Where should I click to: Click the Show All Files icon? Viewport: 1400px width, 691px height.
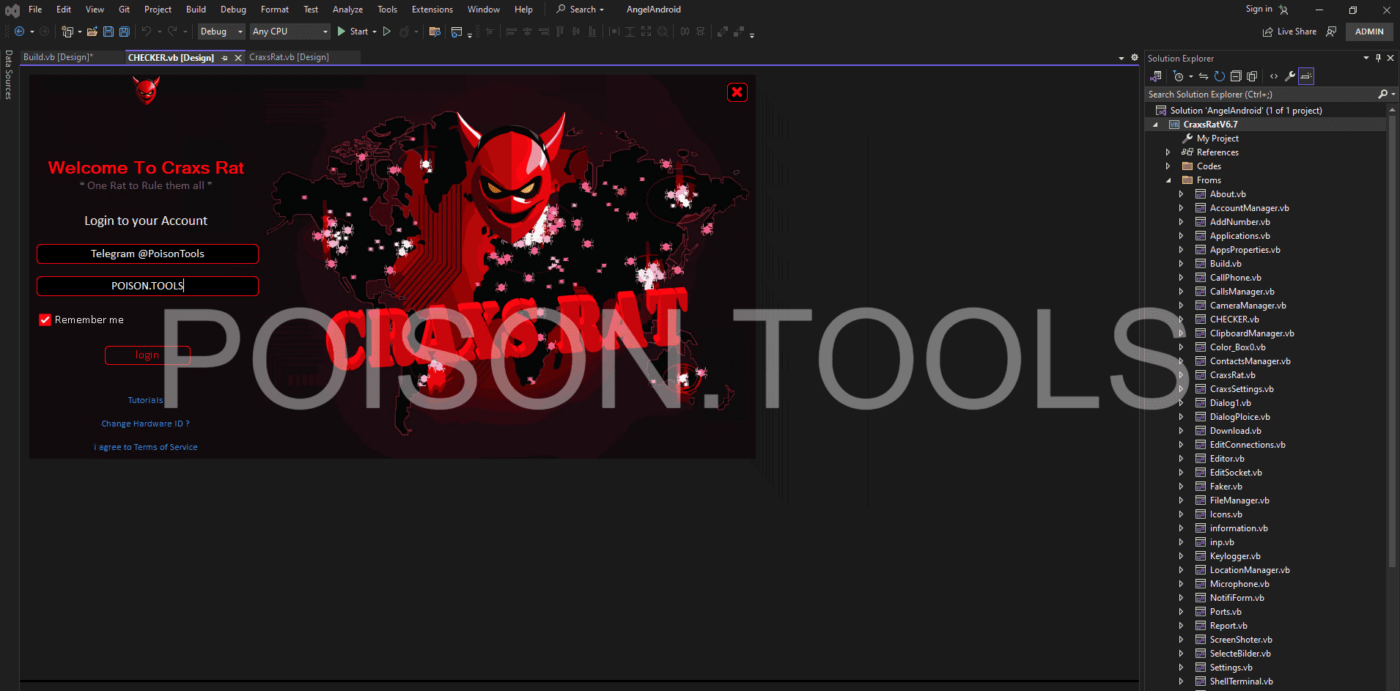(x=1252, y=76)
